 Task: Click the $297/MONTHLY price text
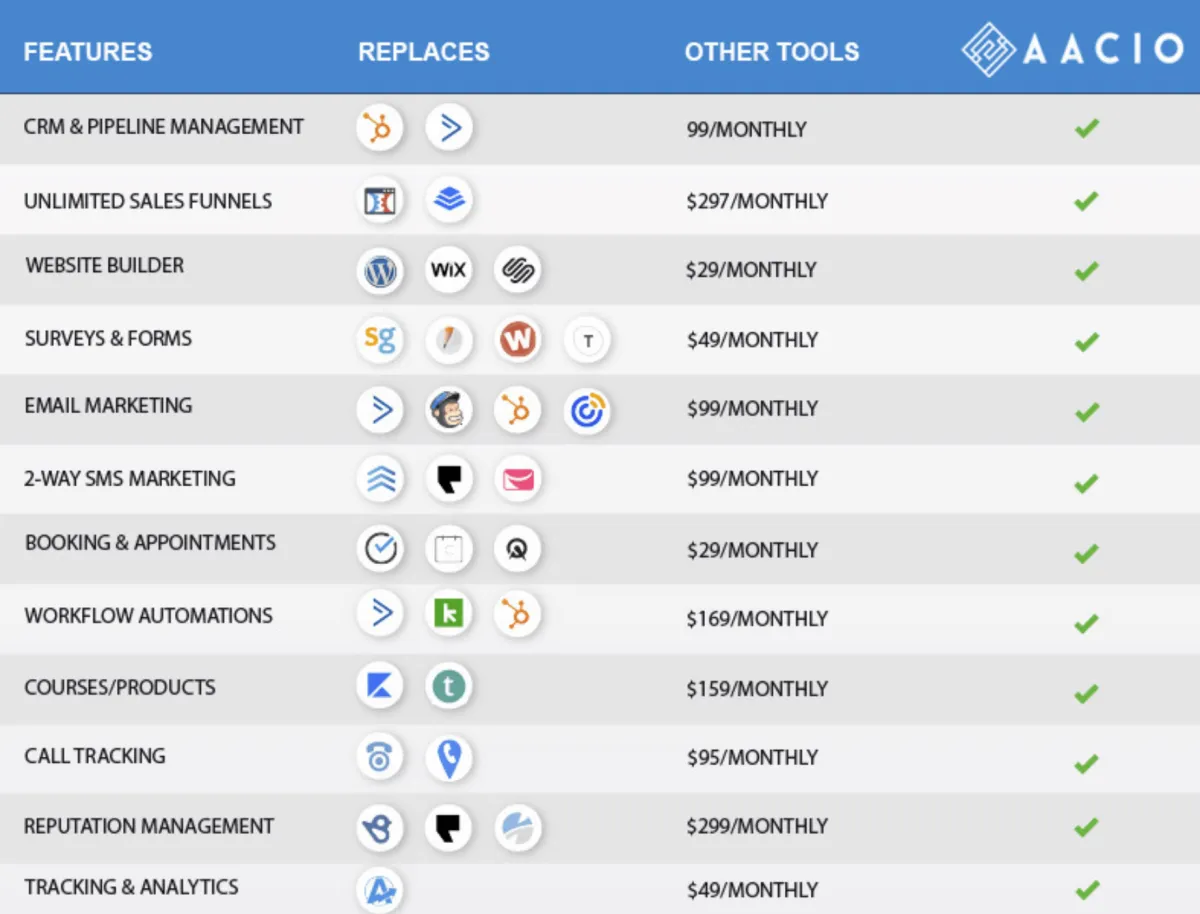(x=757, y=201)
